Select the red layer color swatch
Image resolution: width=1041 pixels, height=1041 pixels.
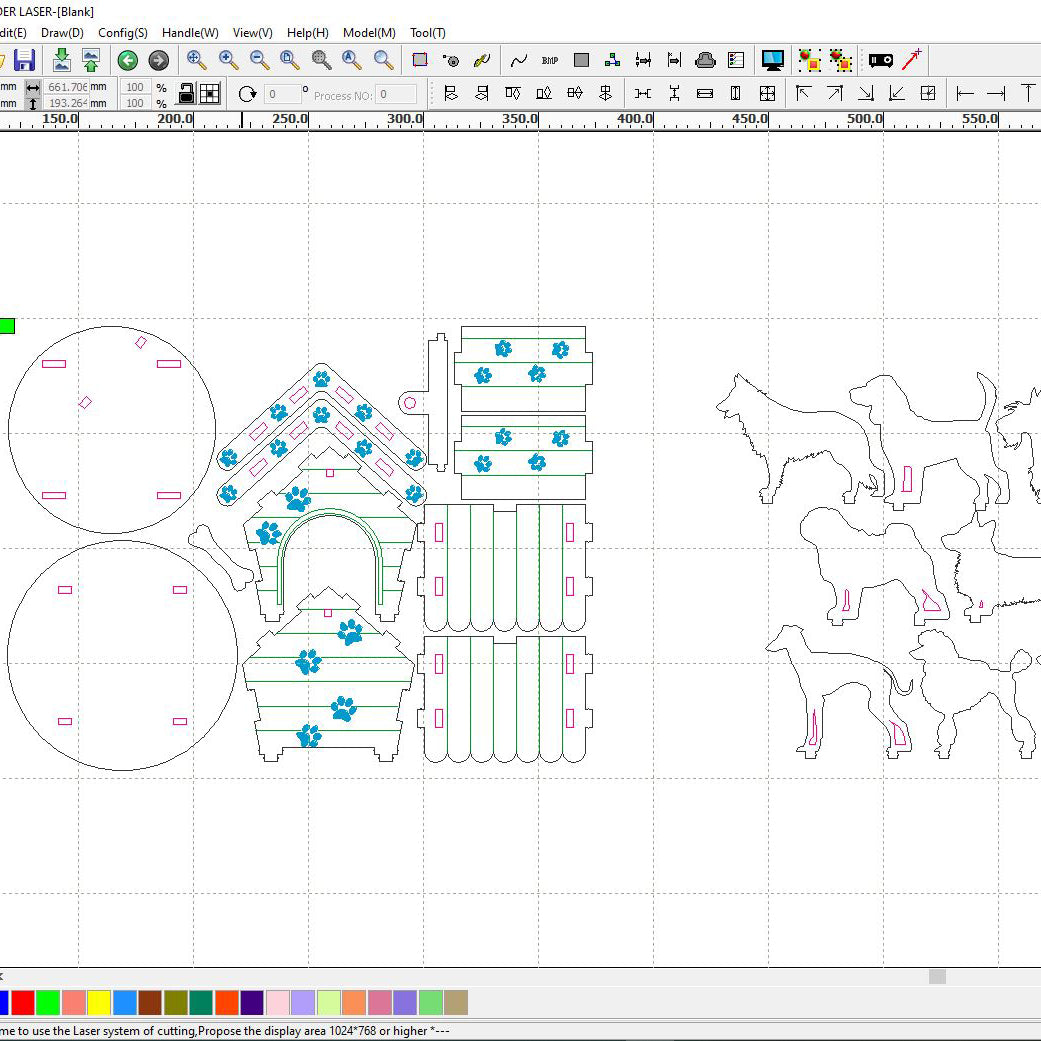(22, 1002)
